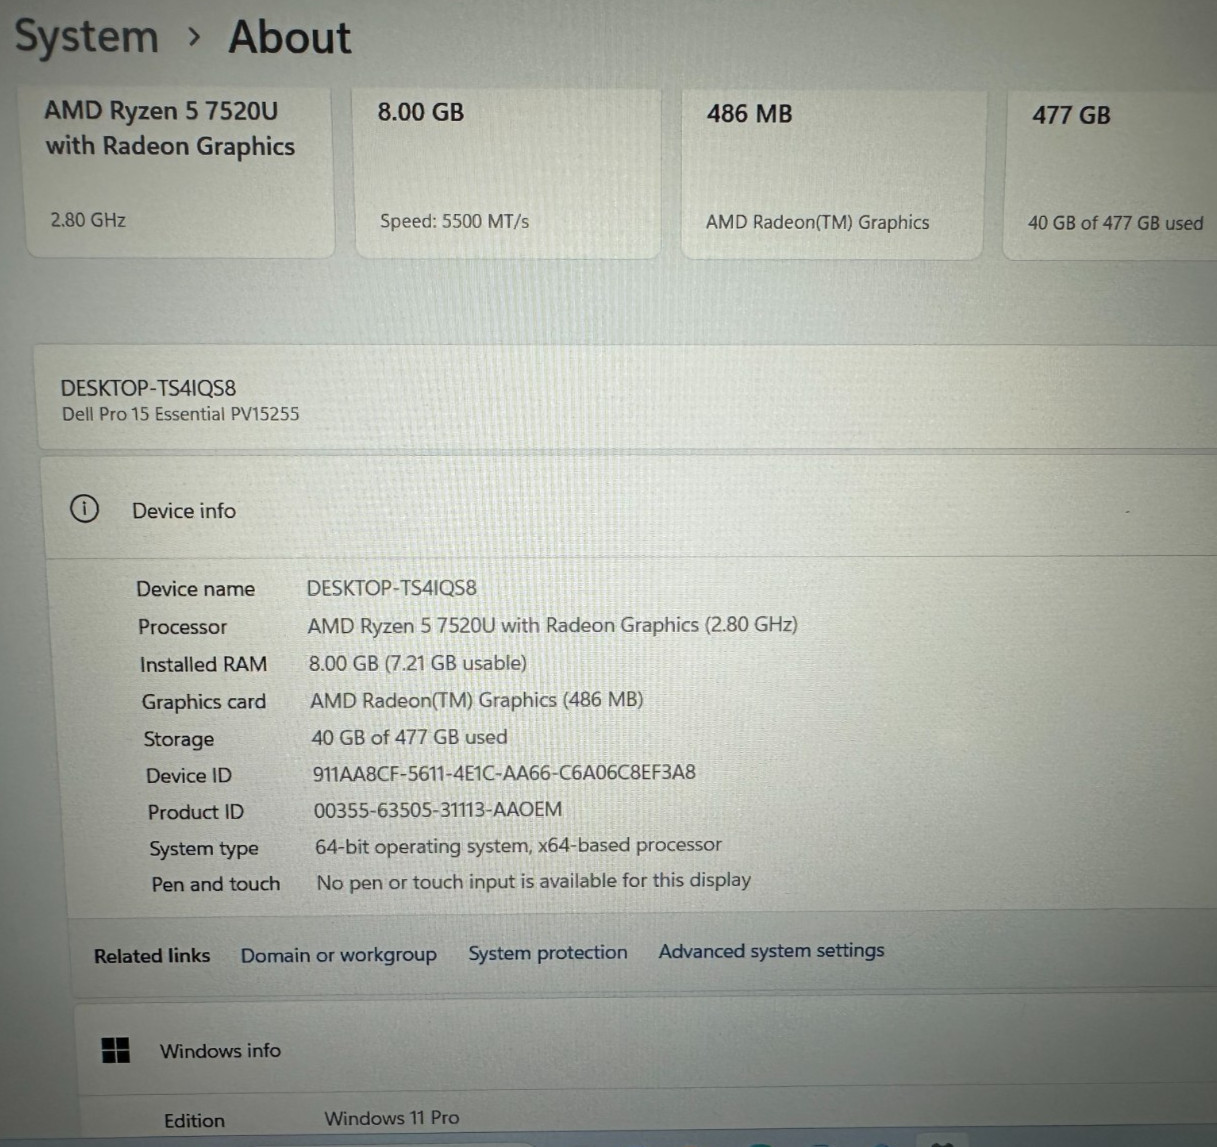1217x1147 pixels.
Task: Click the 40 GB of 477 GB used card text
Action: [x=1115, y=223]
